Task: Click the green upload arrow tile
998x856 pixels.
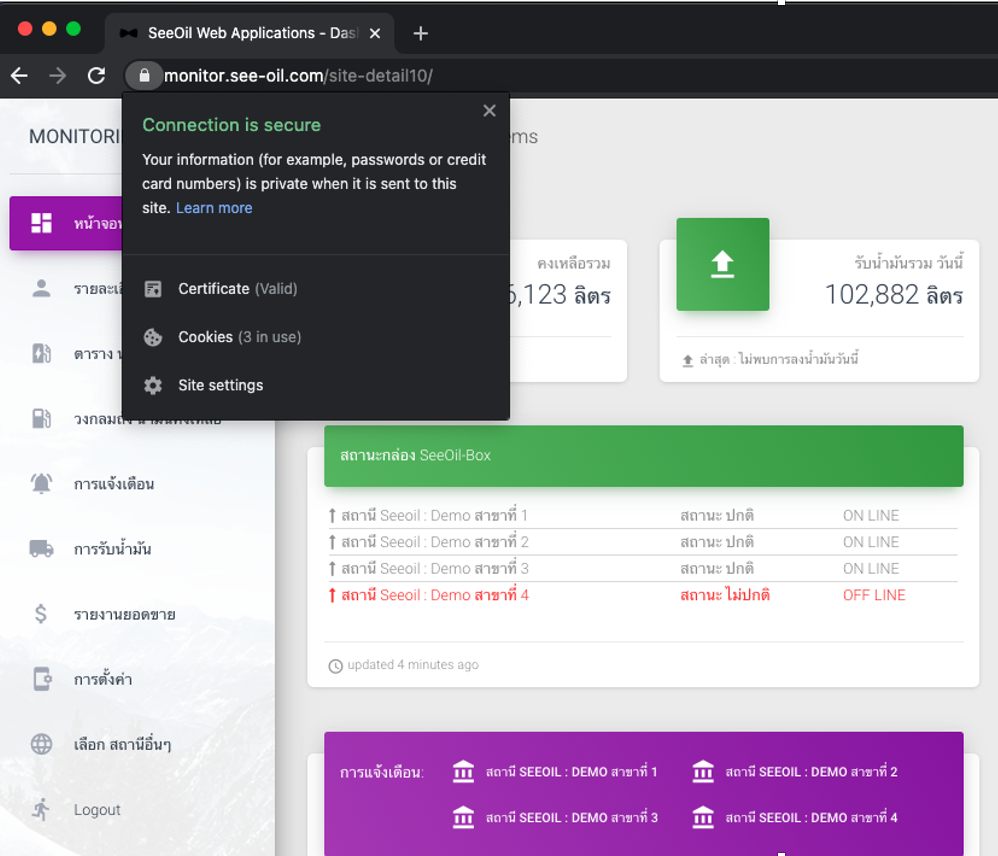Action: coord(722,264)
